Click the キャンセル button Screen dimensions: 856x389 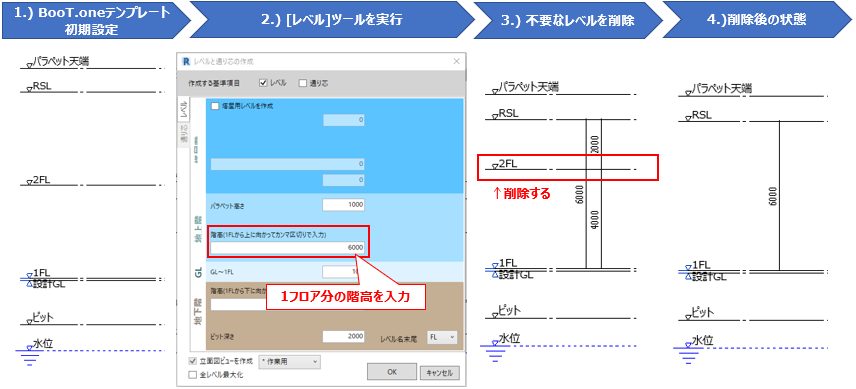439,373
